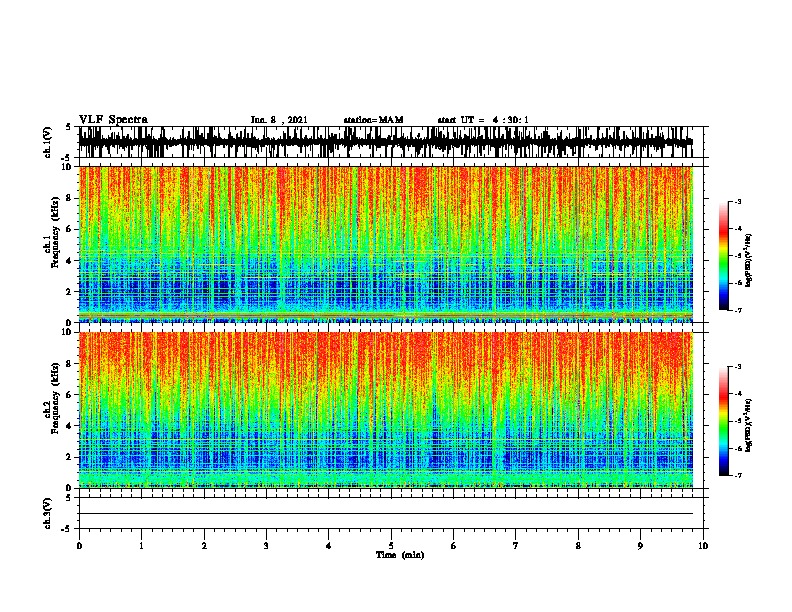Click the "5" tick on ch.1(V) axis
The height and width of the screenshot is (612, 792).
(68, 127)
